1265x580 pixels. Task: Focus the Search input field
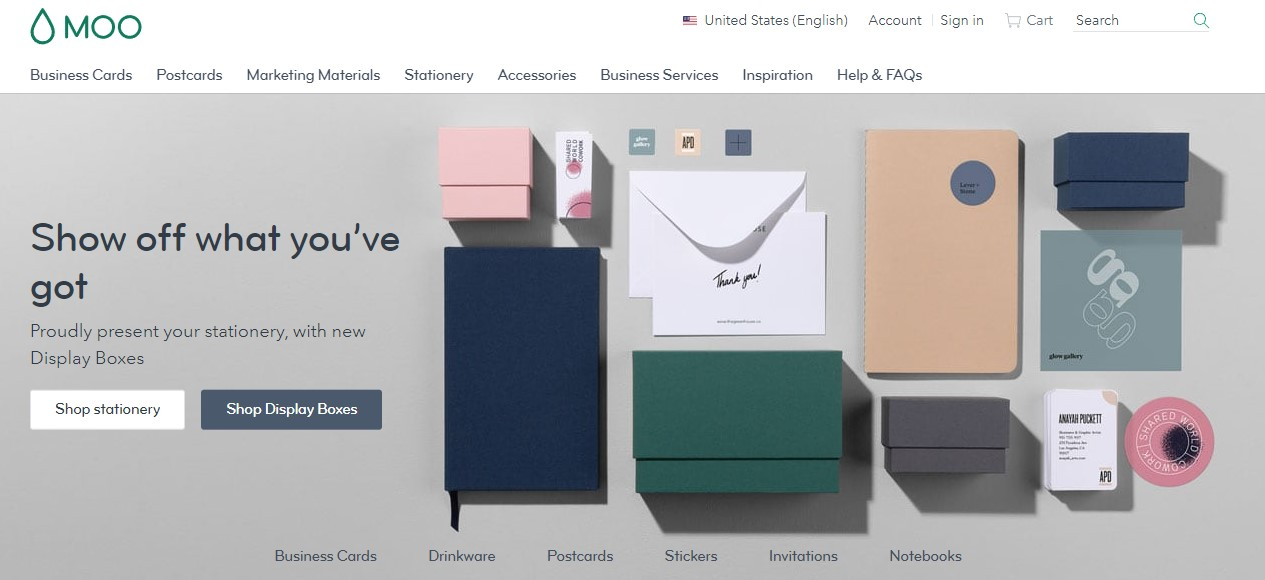(x=1130, y=20)
